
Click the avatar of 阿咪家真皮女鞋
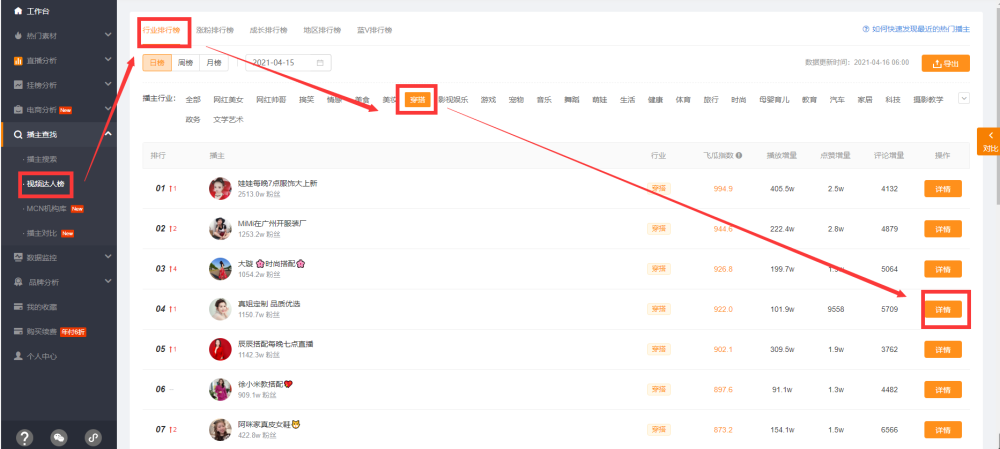(220, 429)
